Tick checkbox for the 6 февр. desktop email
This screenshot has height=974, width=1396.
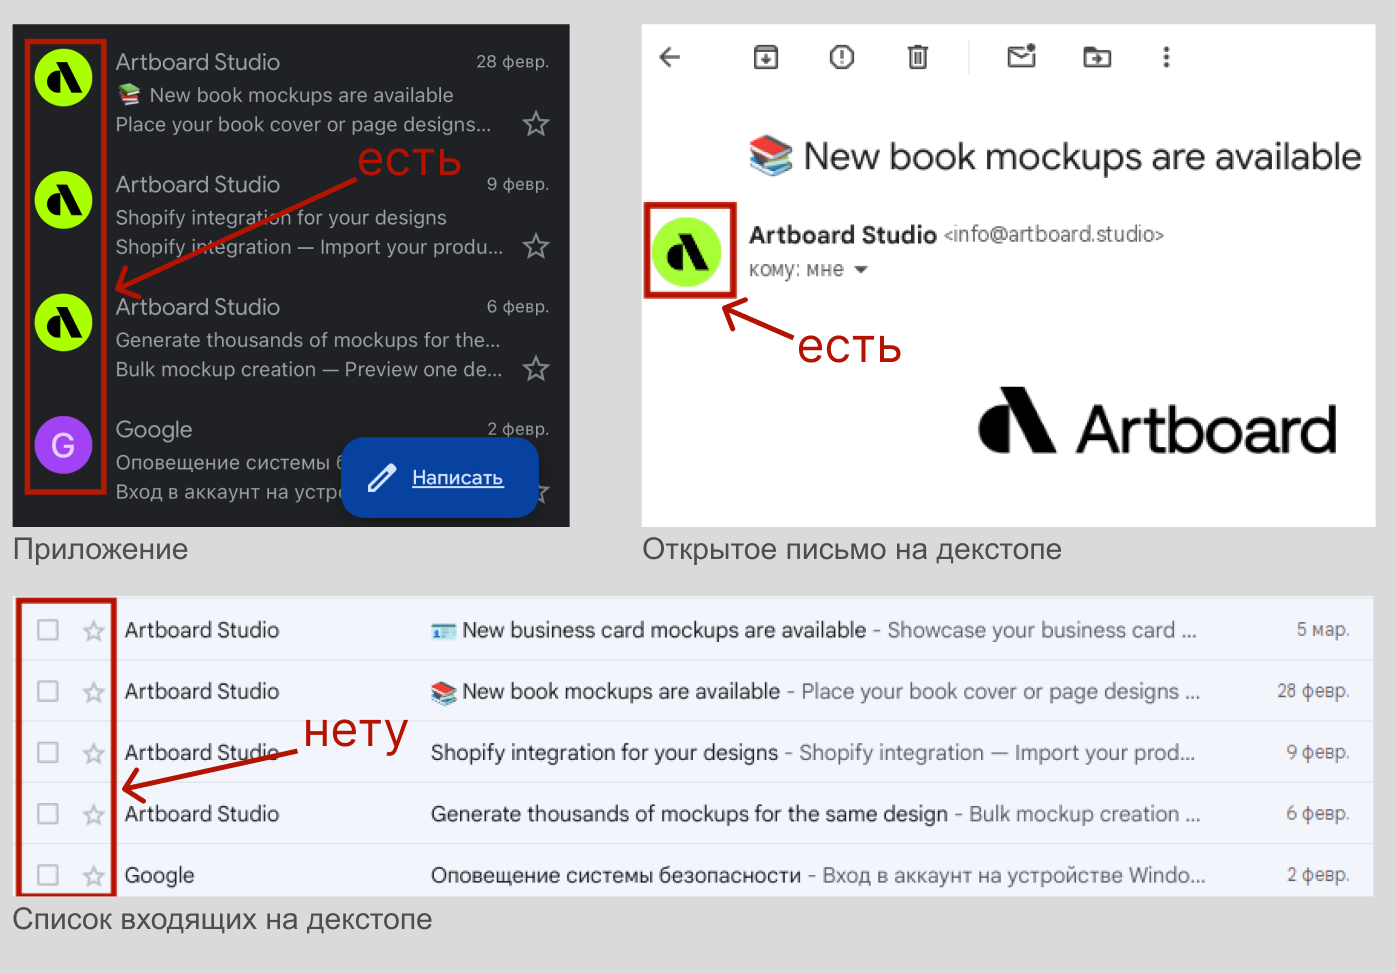coord(48,814)
